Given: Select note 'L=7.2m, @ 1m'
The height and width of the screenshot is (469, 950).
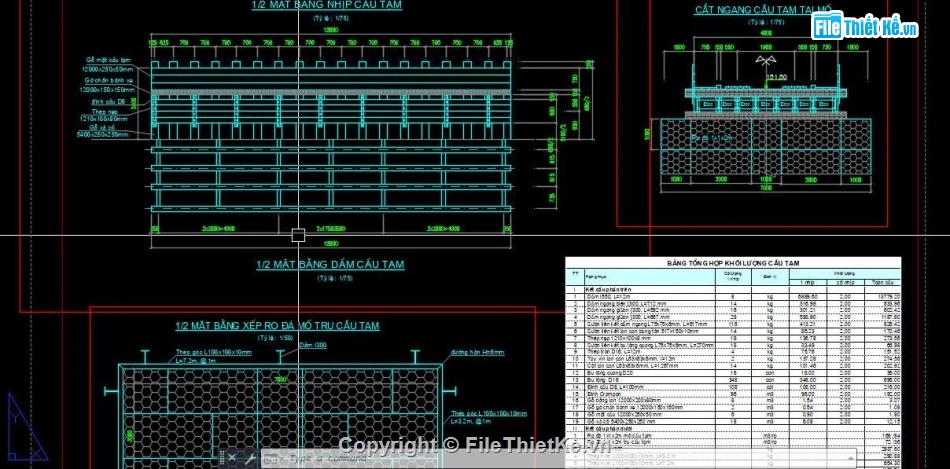Looking at the screenshot, I should [x=194, y=361].
